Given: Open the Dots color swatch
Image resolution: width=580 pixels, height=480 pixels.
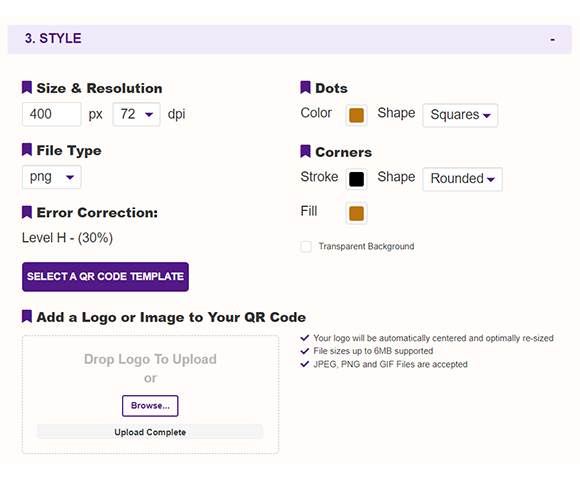Looking at the screenshot, I should click(x=356, y=115).
